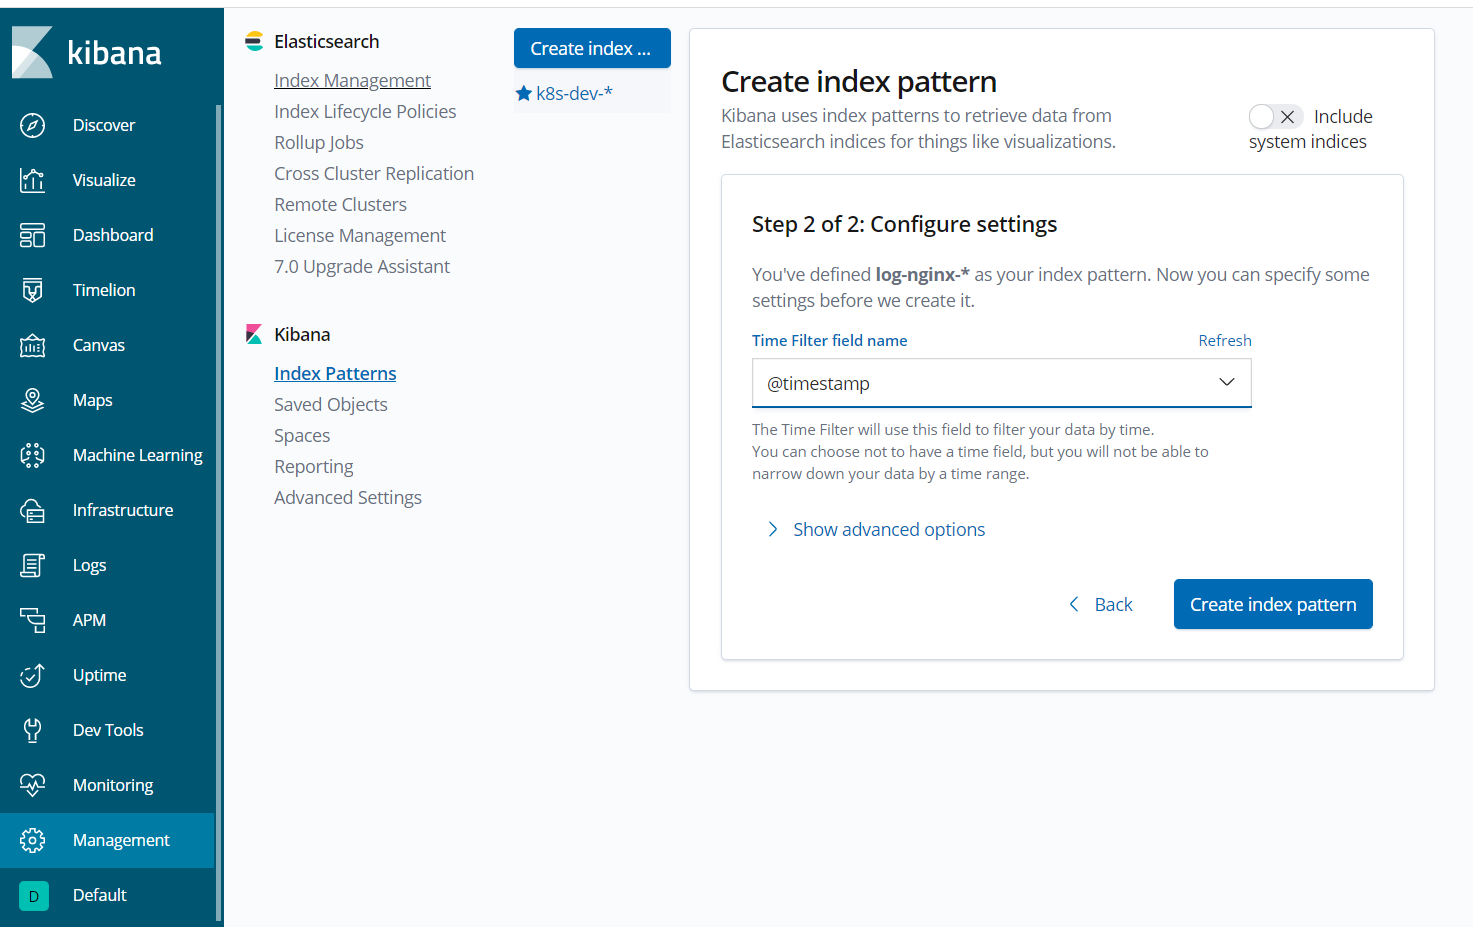Click the Kibana logo icon
The height and width of the screenshot is (927, 1473).
click(x=32, y=52)
